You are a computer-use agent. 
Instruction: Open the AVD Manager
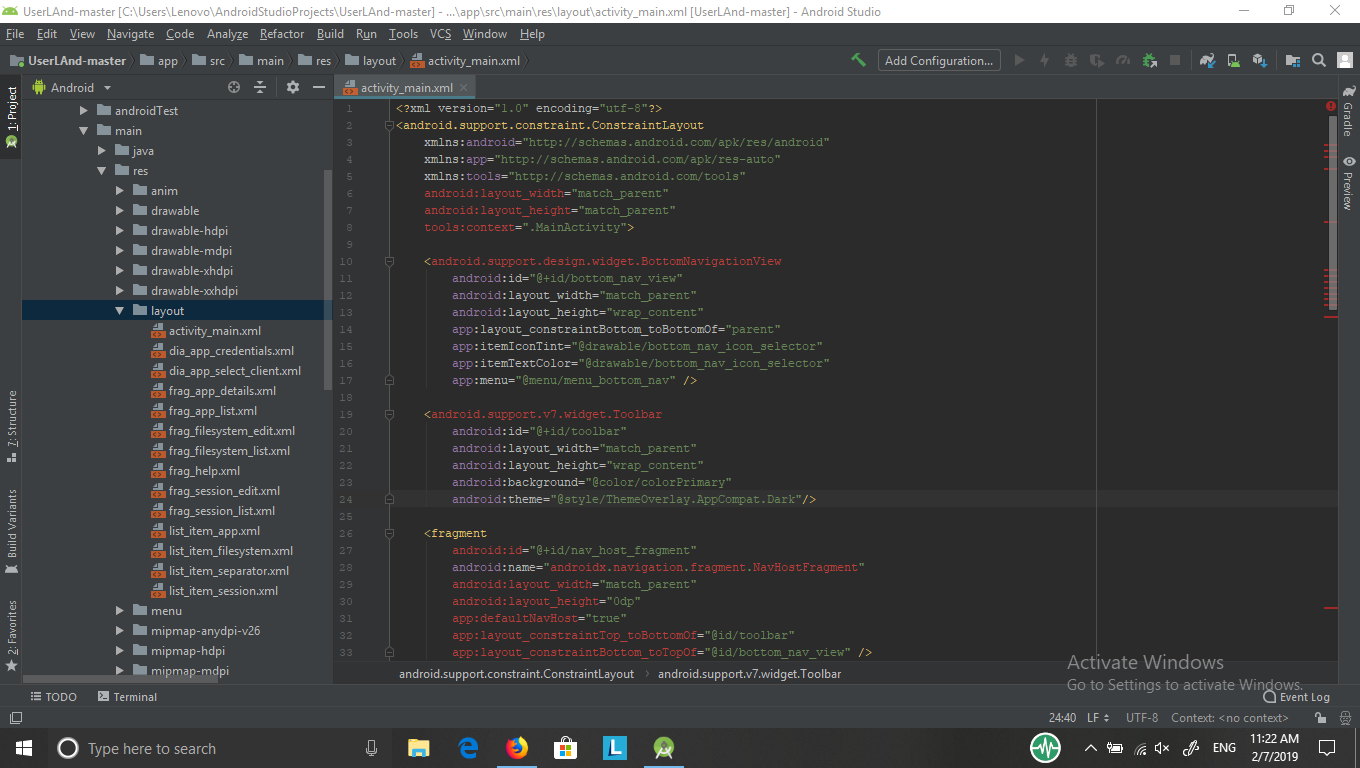point(1233,61)
